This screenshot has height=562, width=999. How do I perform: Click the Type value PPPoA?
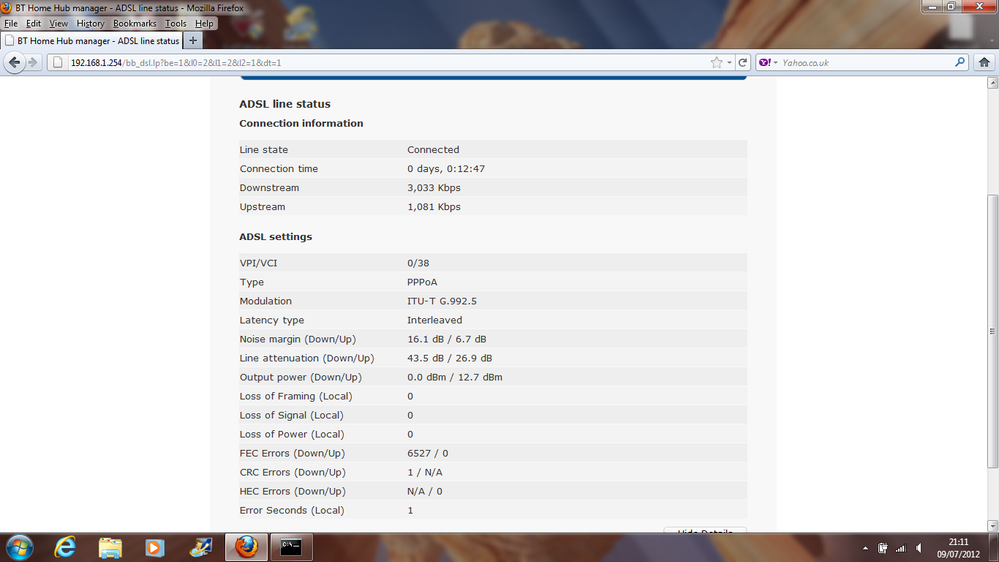422,282
